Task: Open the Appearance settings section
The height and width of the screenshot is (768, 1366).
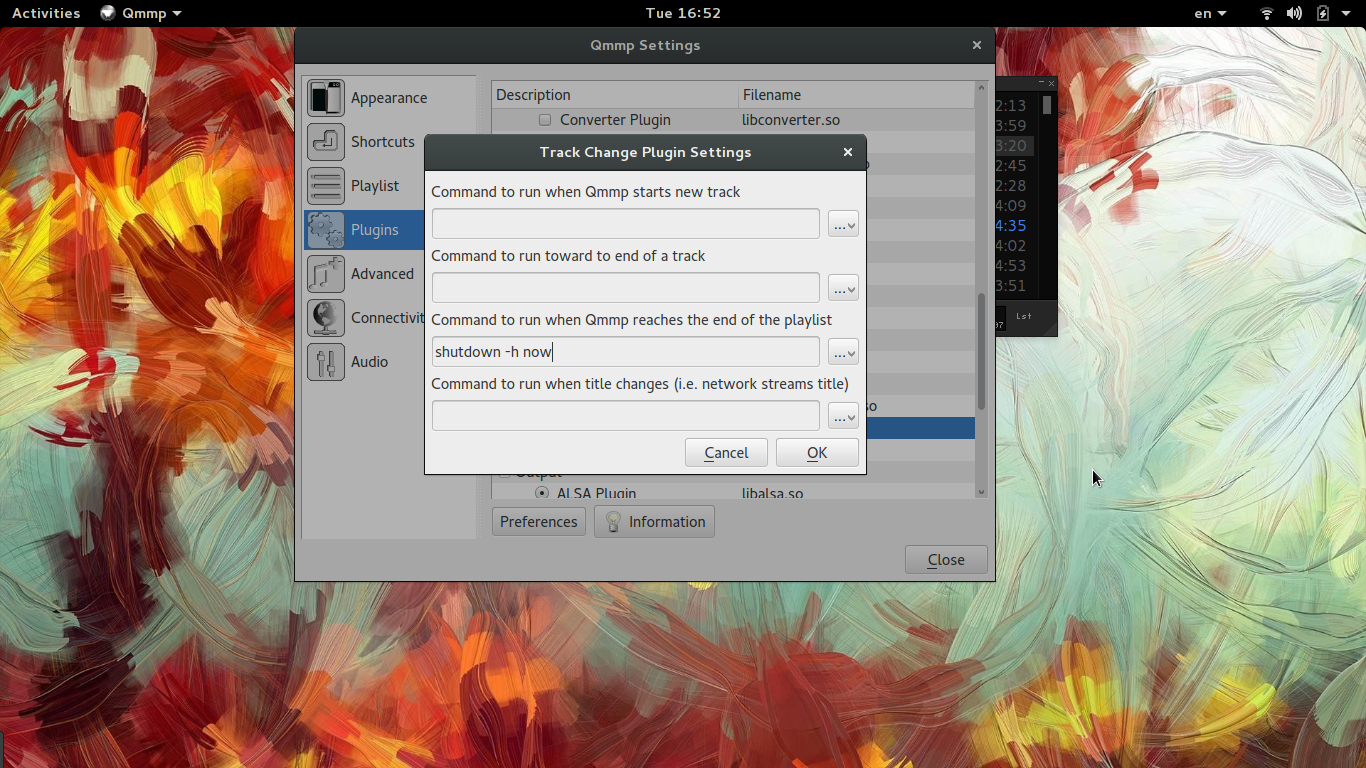Action: point(389,98)
